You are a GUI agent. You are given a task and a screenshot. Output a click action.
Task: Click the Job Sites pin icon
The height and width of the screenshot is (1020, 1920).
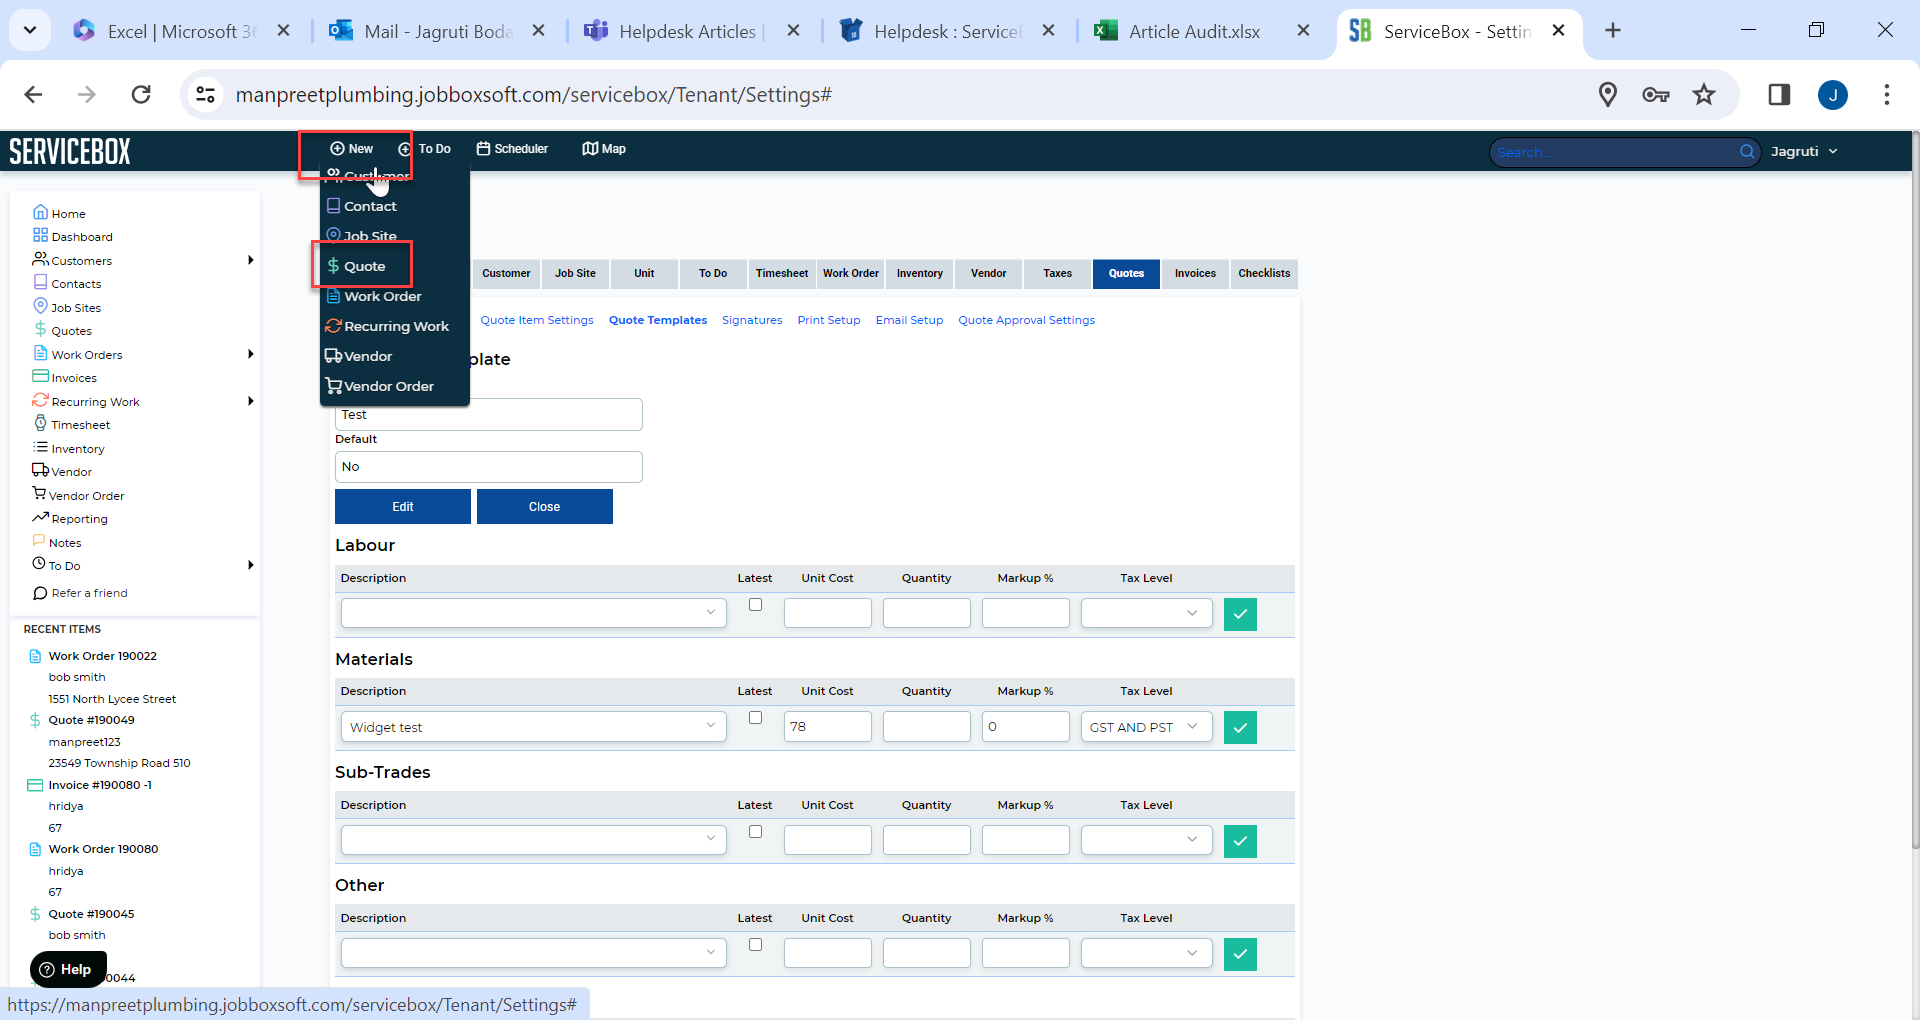(40, 306)
